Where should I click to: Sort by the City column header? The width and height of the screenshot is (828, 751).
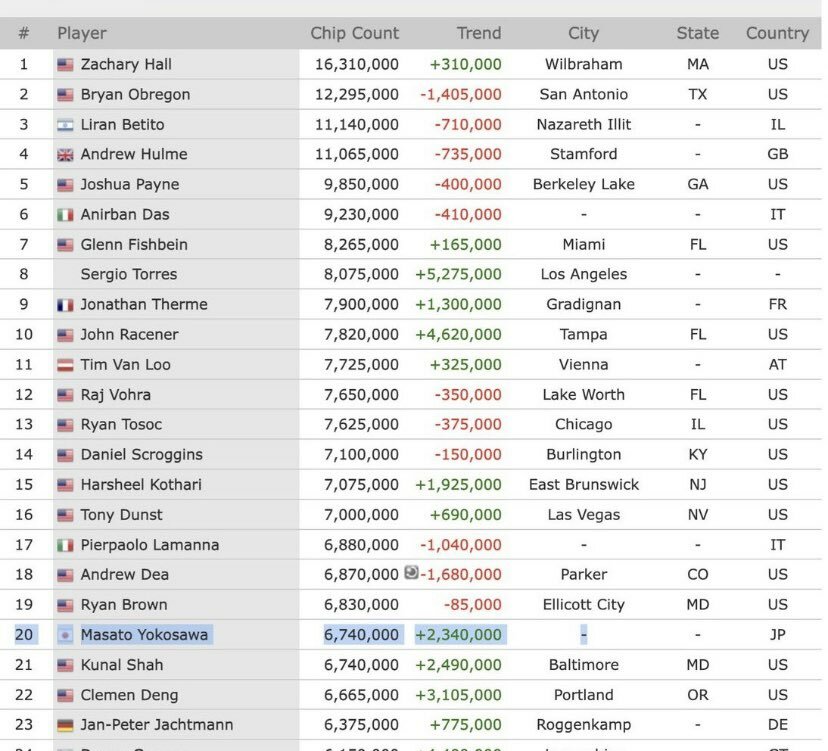pyautogui.click(x=583, y=33)
